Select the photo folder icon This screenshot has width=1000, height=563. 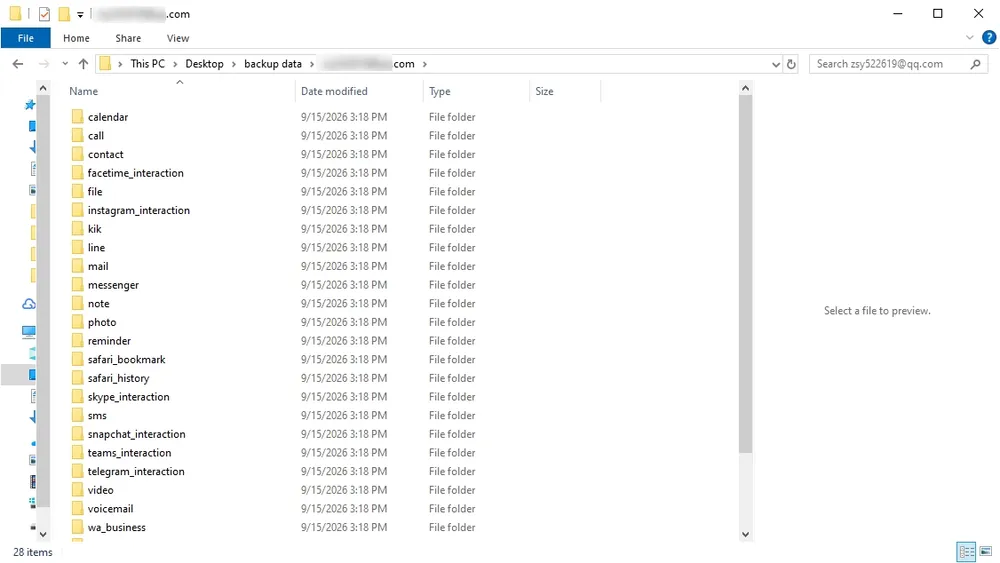pyautogui.click(x=77, y=322)
